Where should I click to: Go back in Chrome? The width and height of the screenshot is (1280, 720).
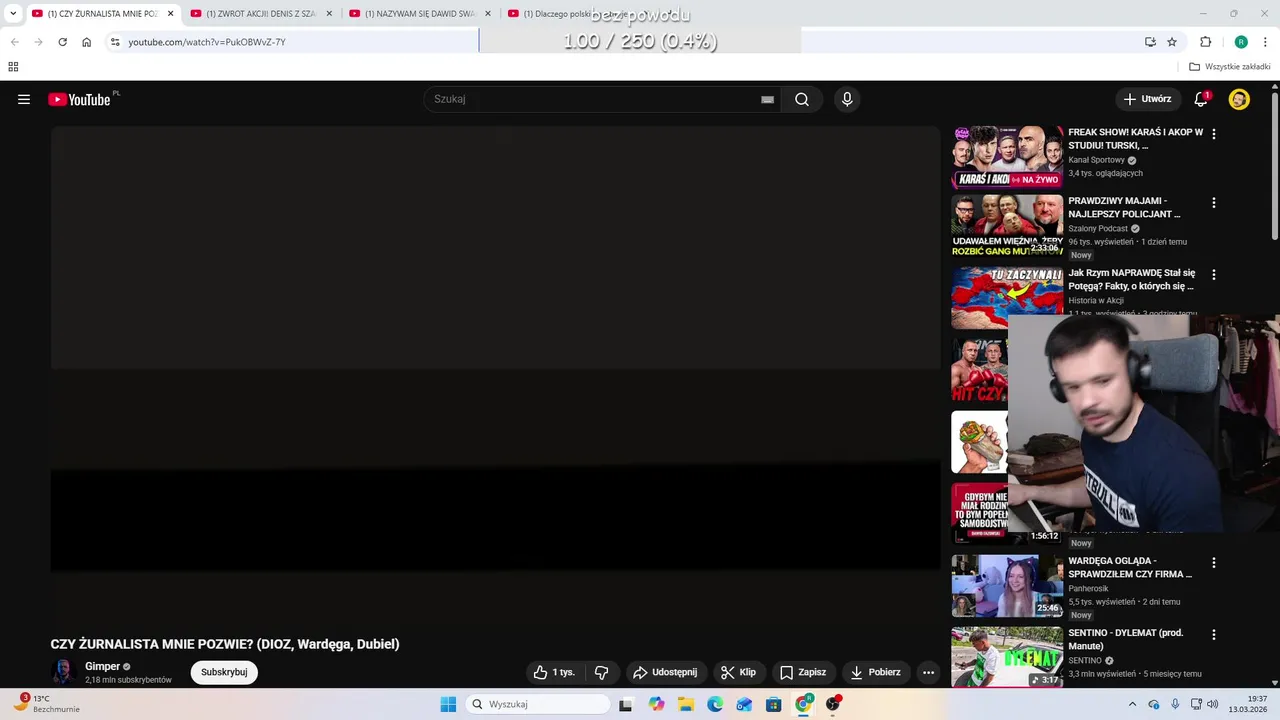[x=14, y=42]
